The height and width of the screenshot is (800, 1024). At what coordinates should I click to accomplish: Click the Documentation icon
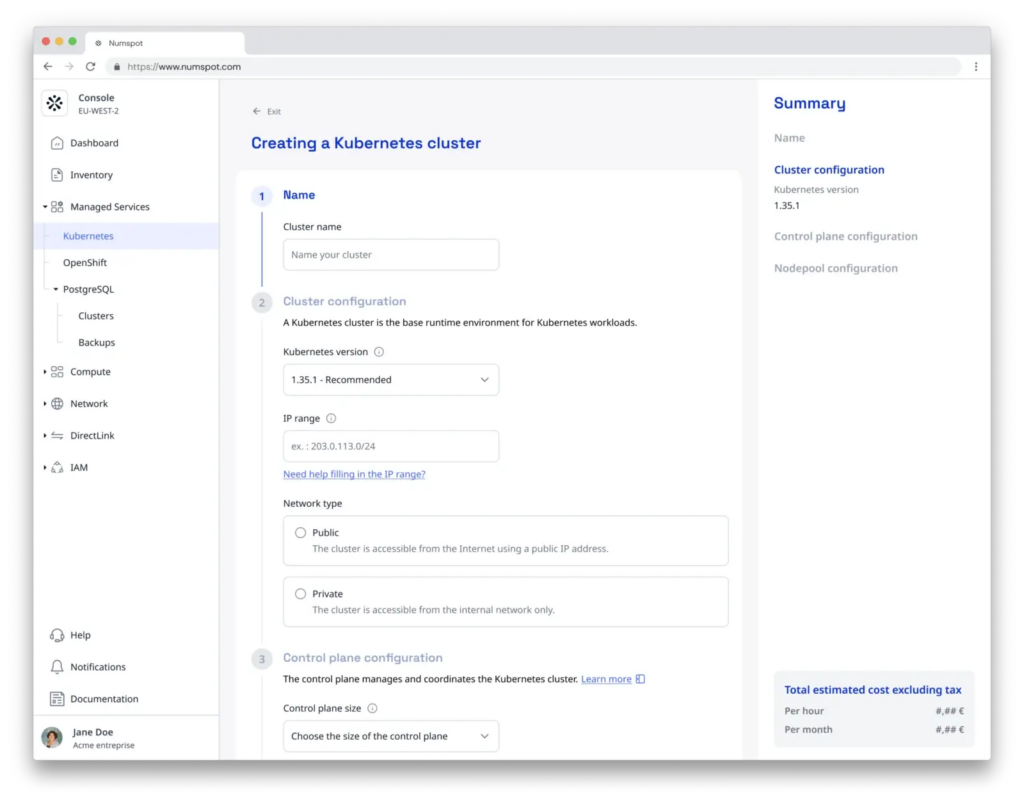pos(57,699)
